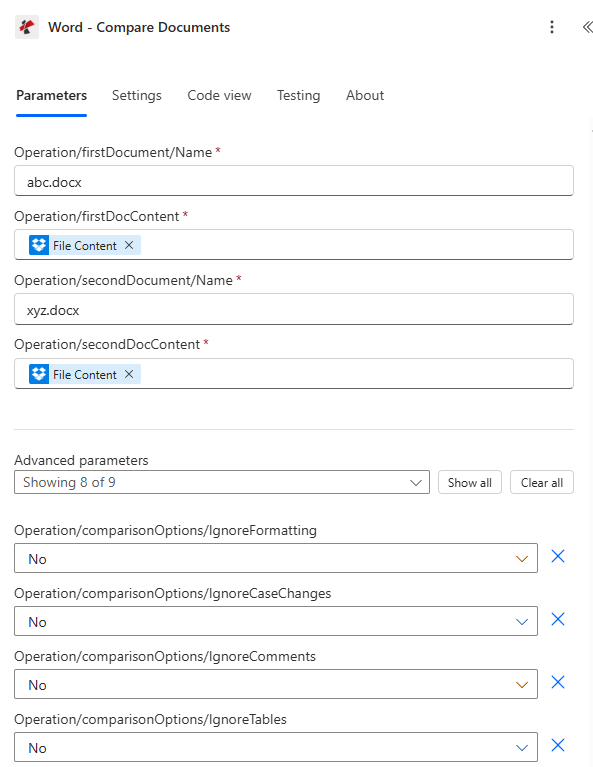Remove the IgnoreCaseChanges parameter
The height and width of the screenshot is (767, 593).
(558, 619)
